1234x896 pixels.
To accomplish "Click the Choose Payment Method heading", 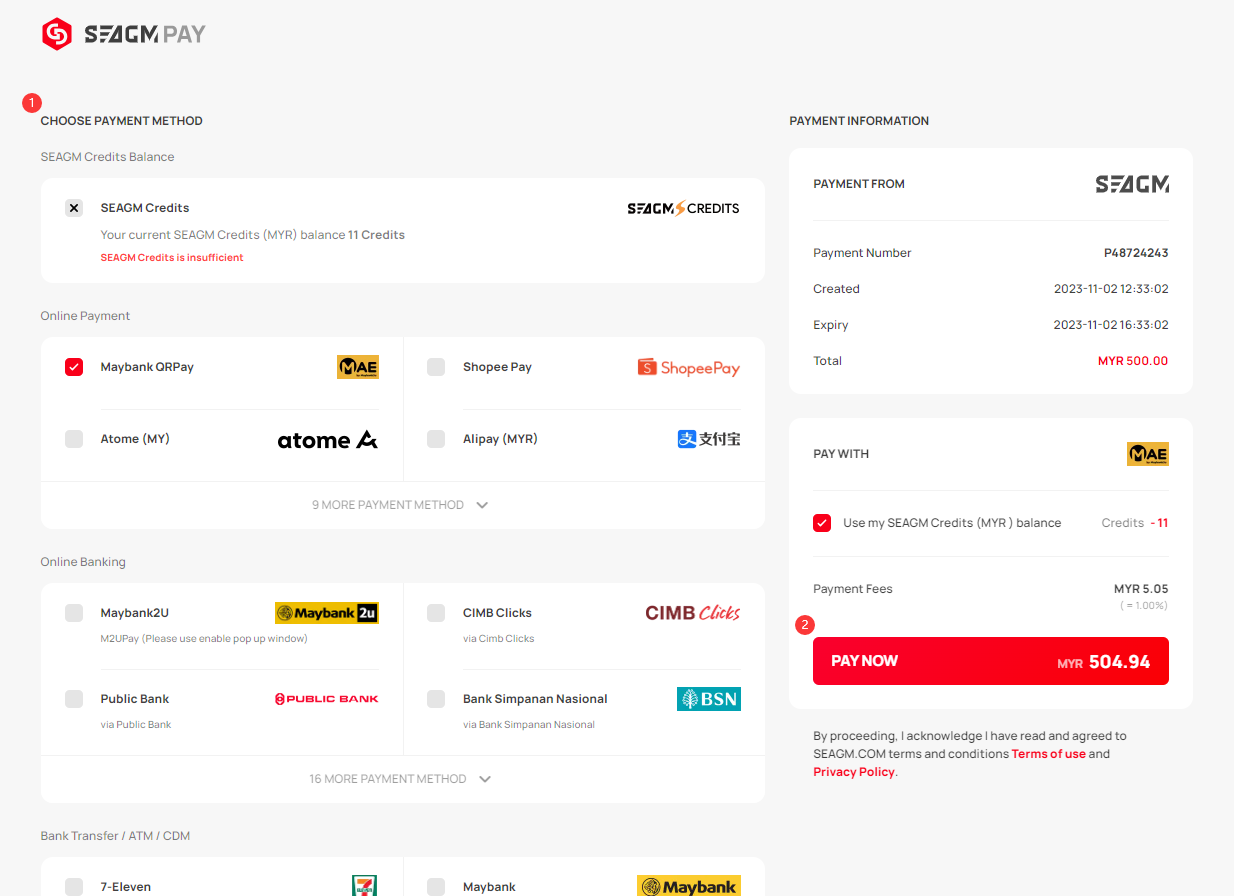I will tap(122, 121).
